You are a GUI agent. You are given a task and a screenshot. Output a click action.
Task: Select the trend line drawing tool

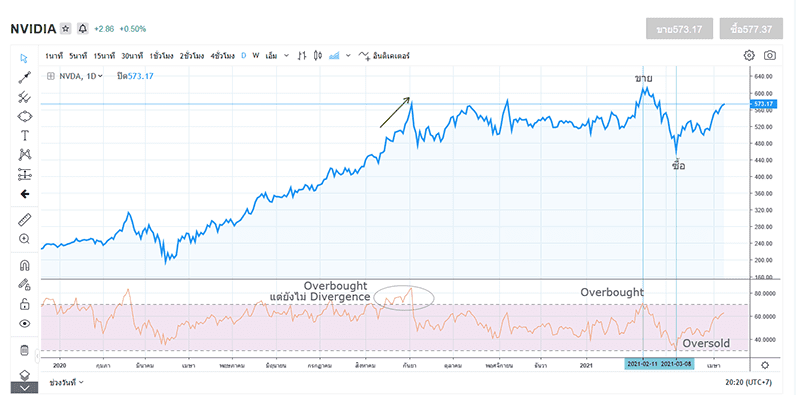(24, 77)
